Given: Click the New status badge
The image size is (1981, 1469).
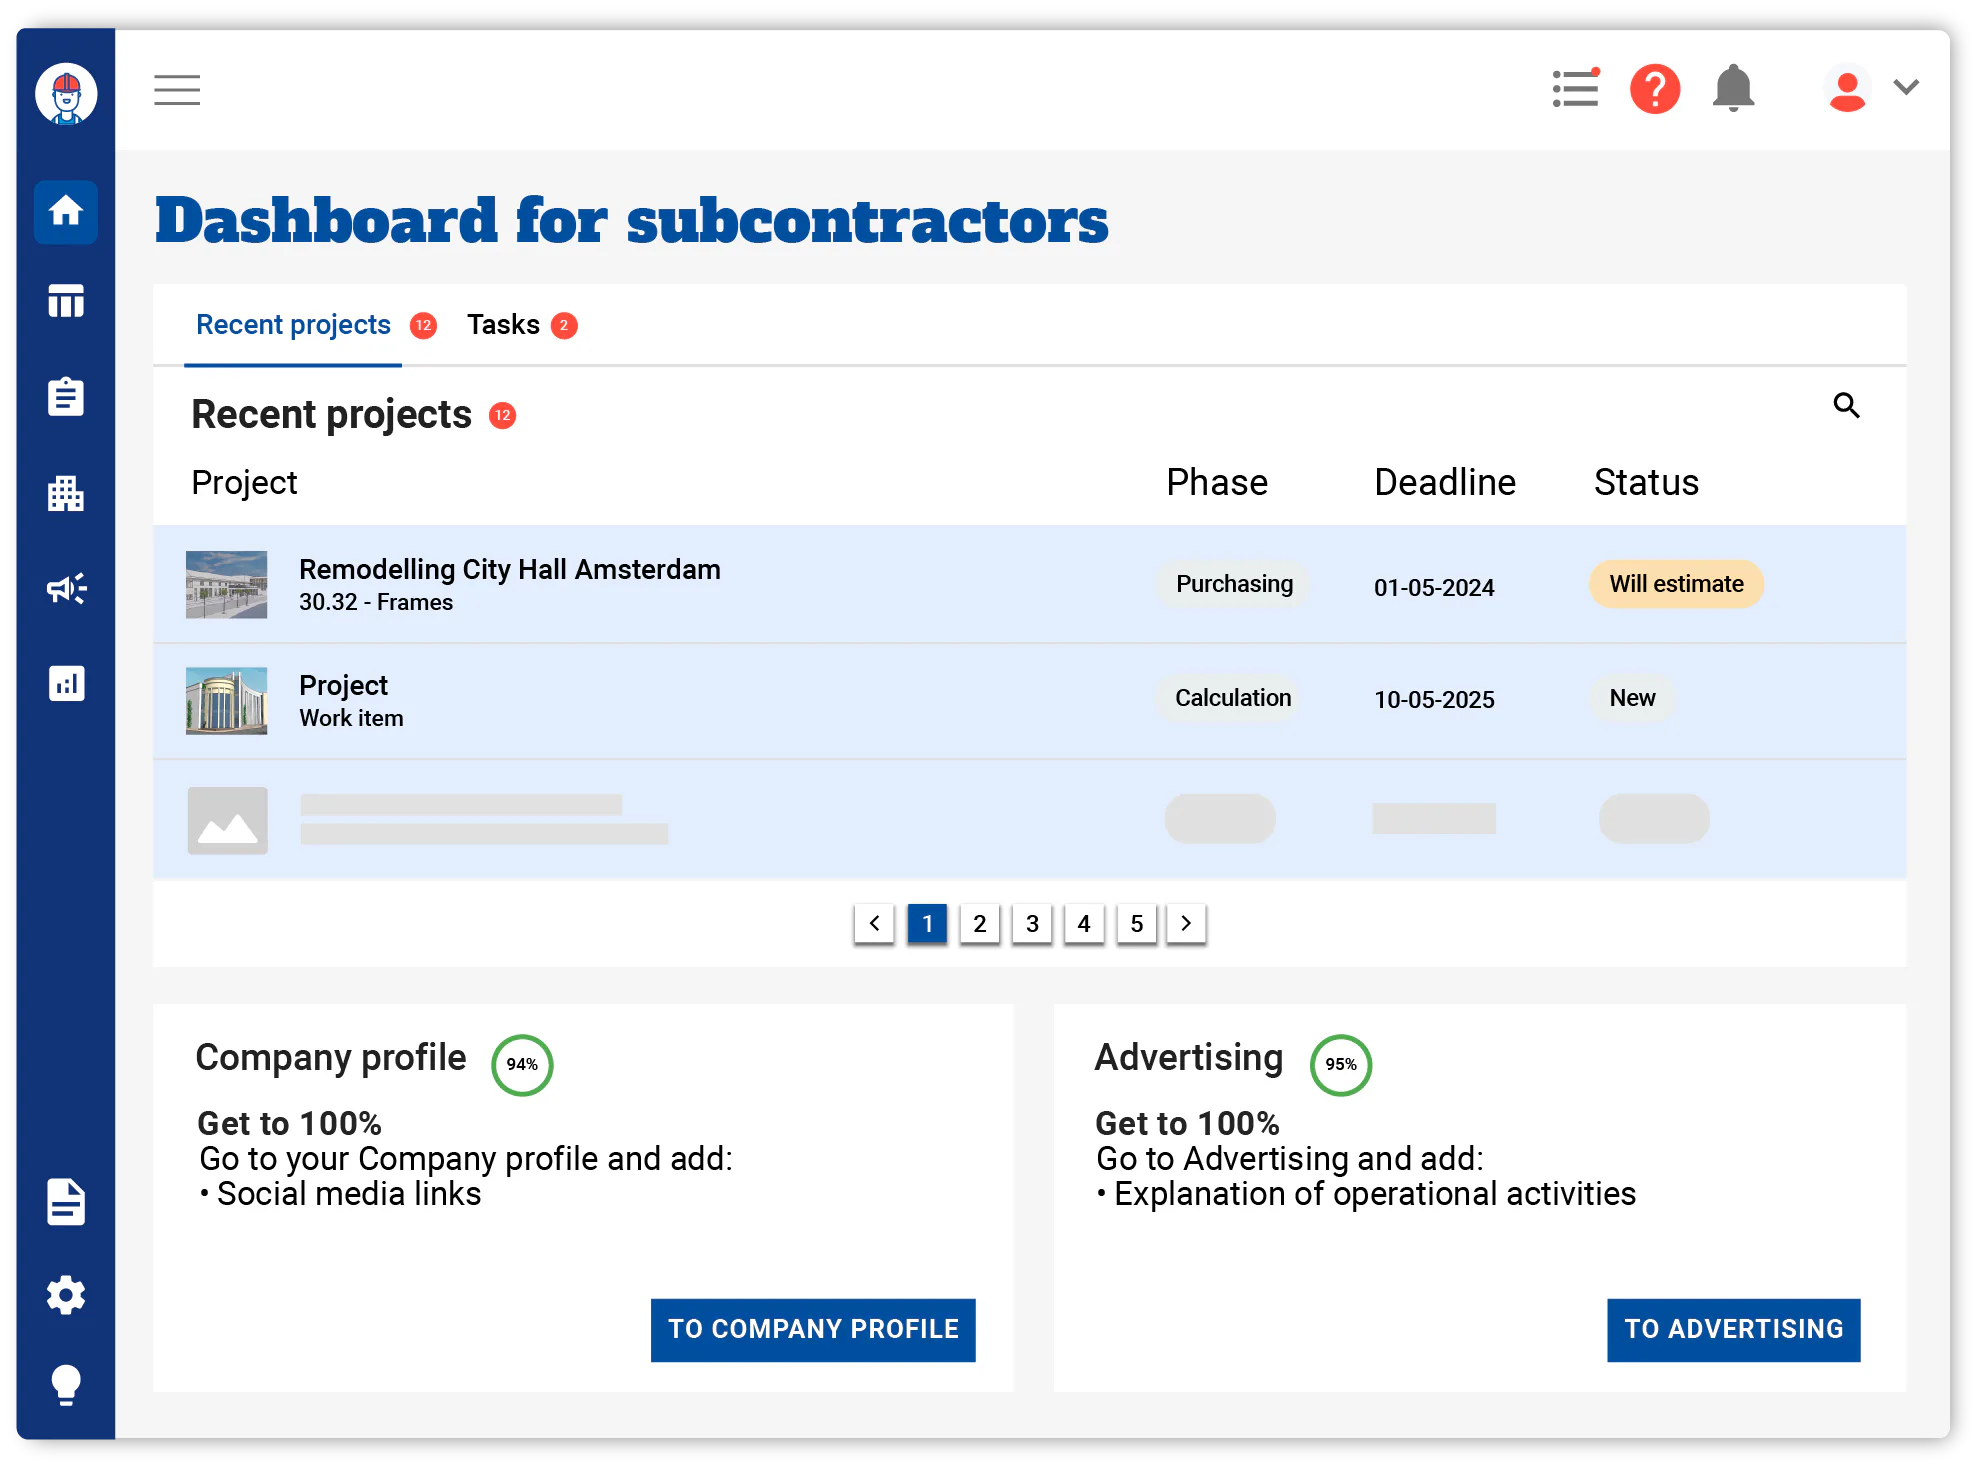Looking at the screenshot, I should tap(1632, 698).
